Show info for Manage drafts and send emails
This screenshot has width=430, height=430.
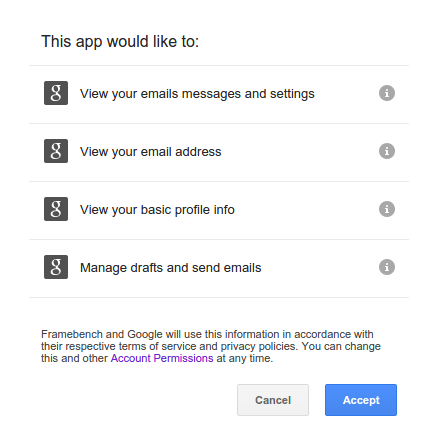coord(387,267)
